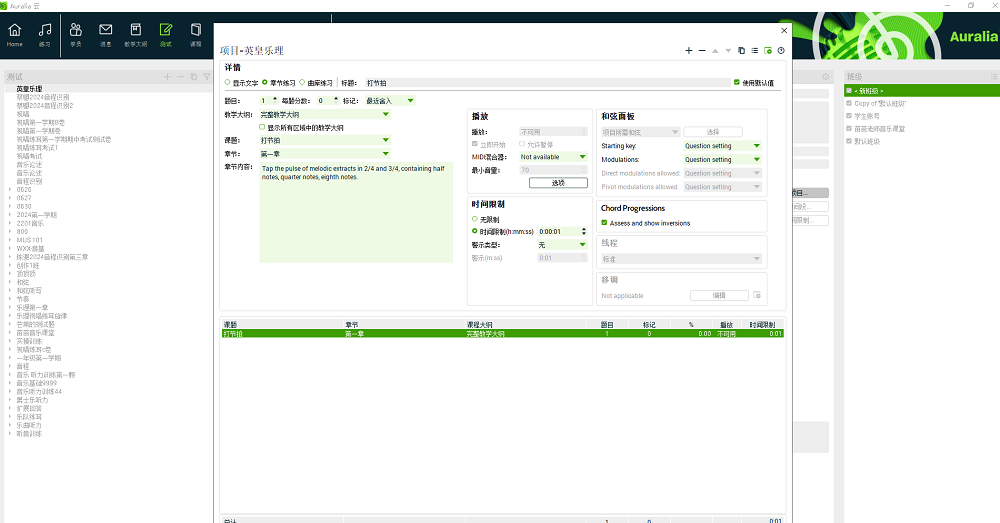Select 音程识别 in the tests list
Image resolution: width=1000 pixels, height=523 pixels.
point(29,181)
